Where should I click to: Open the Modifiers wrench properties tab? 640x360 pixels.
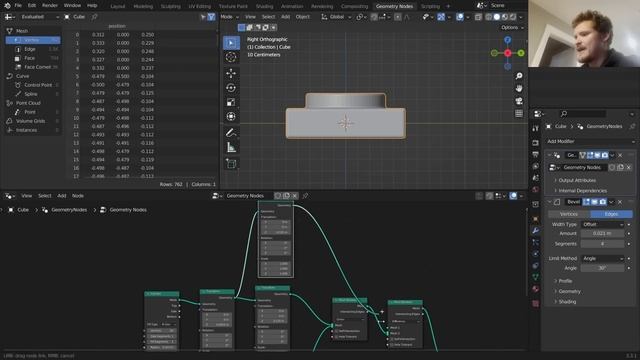click(x=536, y=231)
